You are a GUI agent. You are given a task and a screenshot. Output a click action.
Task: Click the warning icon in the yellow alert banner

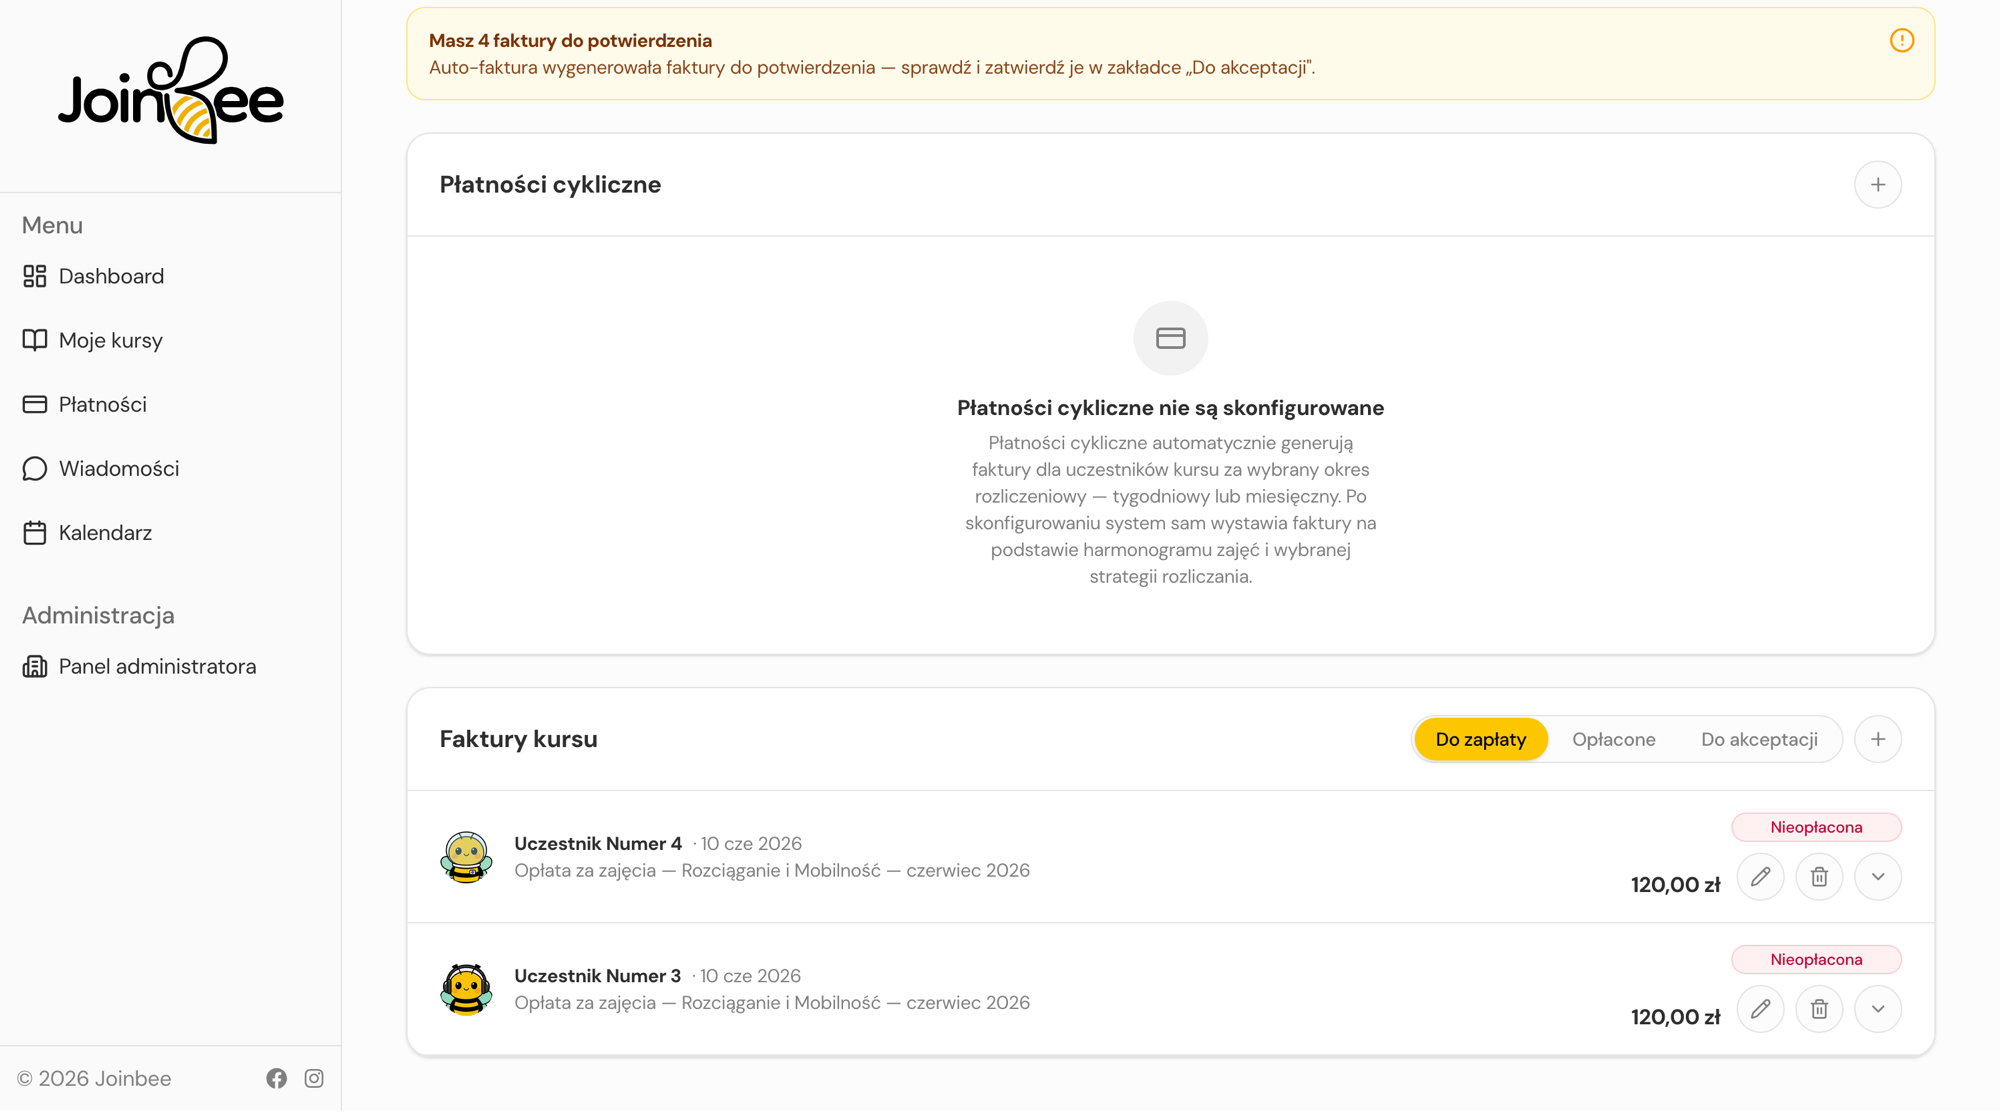1901,40
